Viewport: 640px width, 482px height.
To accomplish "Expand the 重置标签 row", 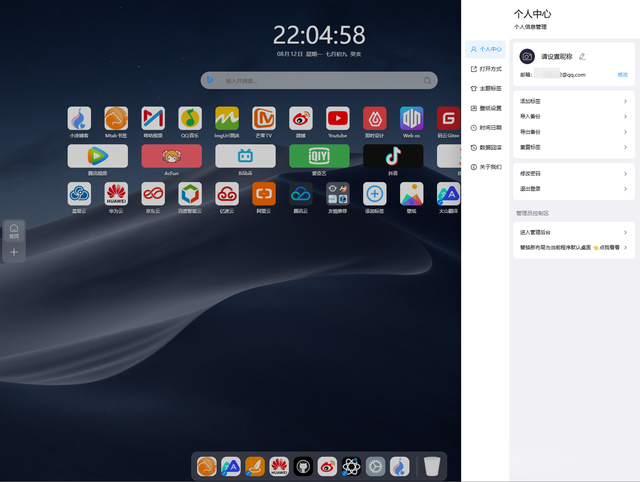I will pos(573,147).
